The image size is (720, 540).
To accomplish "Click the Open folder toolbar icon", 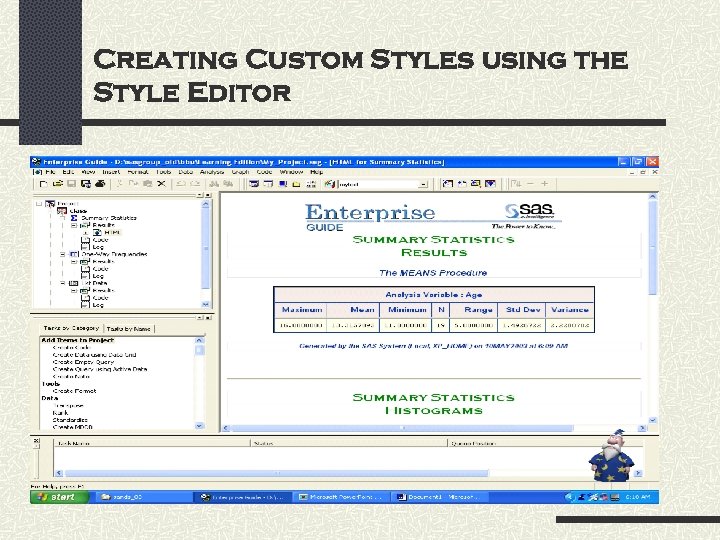I will pyautogui.click(x=57, y=184).
